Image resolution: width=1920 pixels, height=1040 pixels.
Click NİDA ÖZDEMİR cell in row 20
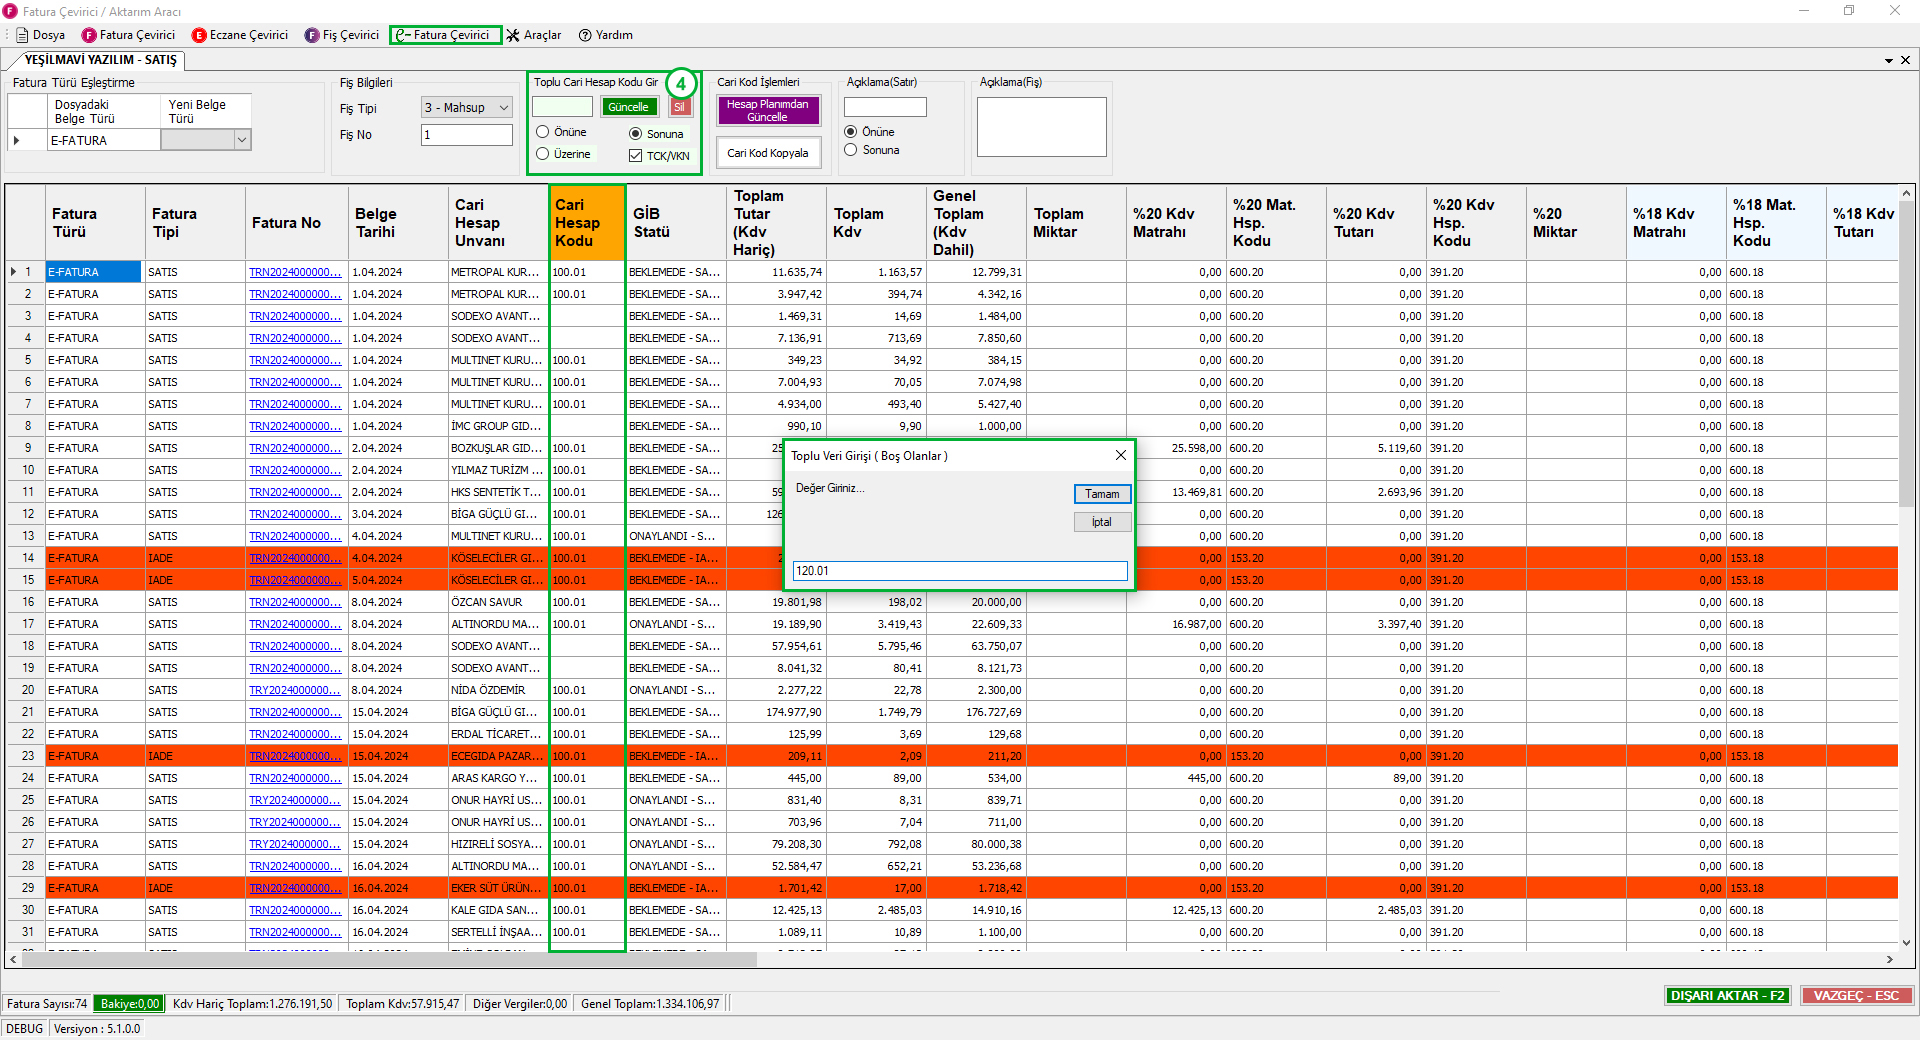click(x=498, y=690)
